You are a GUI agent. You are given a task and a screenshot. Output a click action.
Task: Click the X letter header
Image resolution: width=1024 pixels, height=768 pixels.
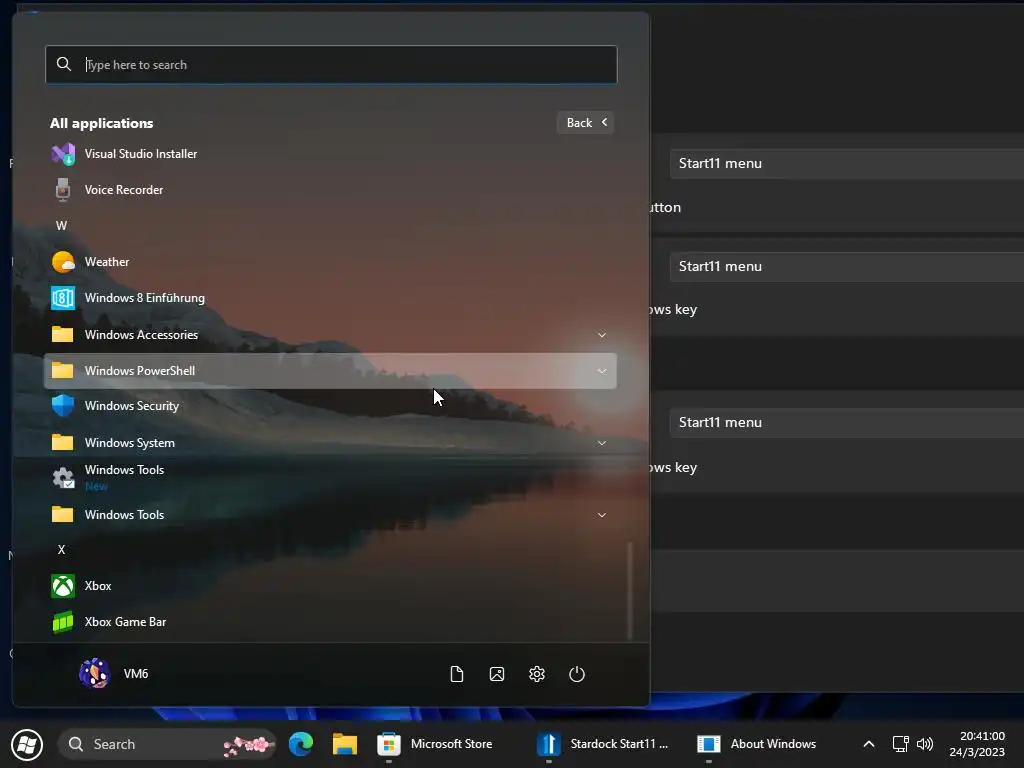61,550
